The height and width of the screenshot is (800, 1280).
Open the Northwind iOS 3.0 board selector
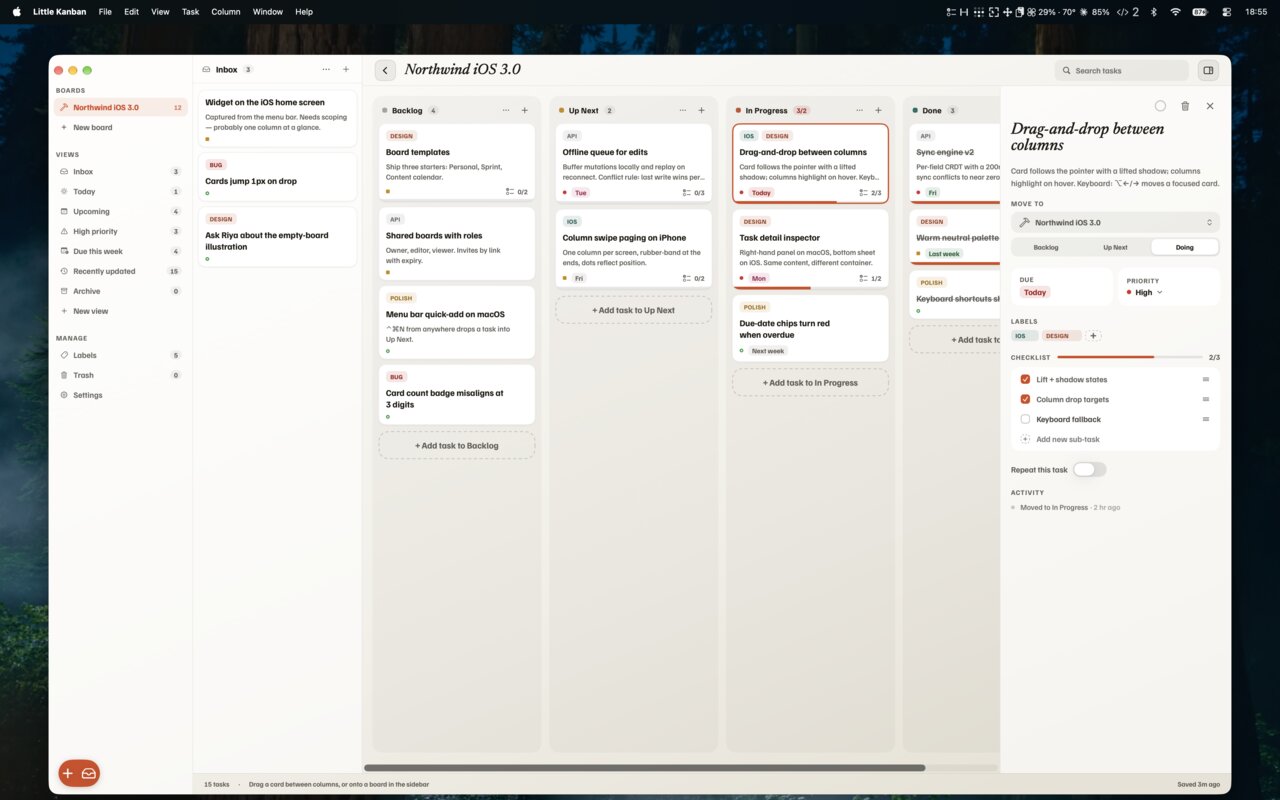coord(1115,222)
